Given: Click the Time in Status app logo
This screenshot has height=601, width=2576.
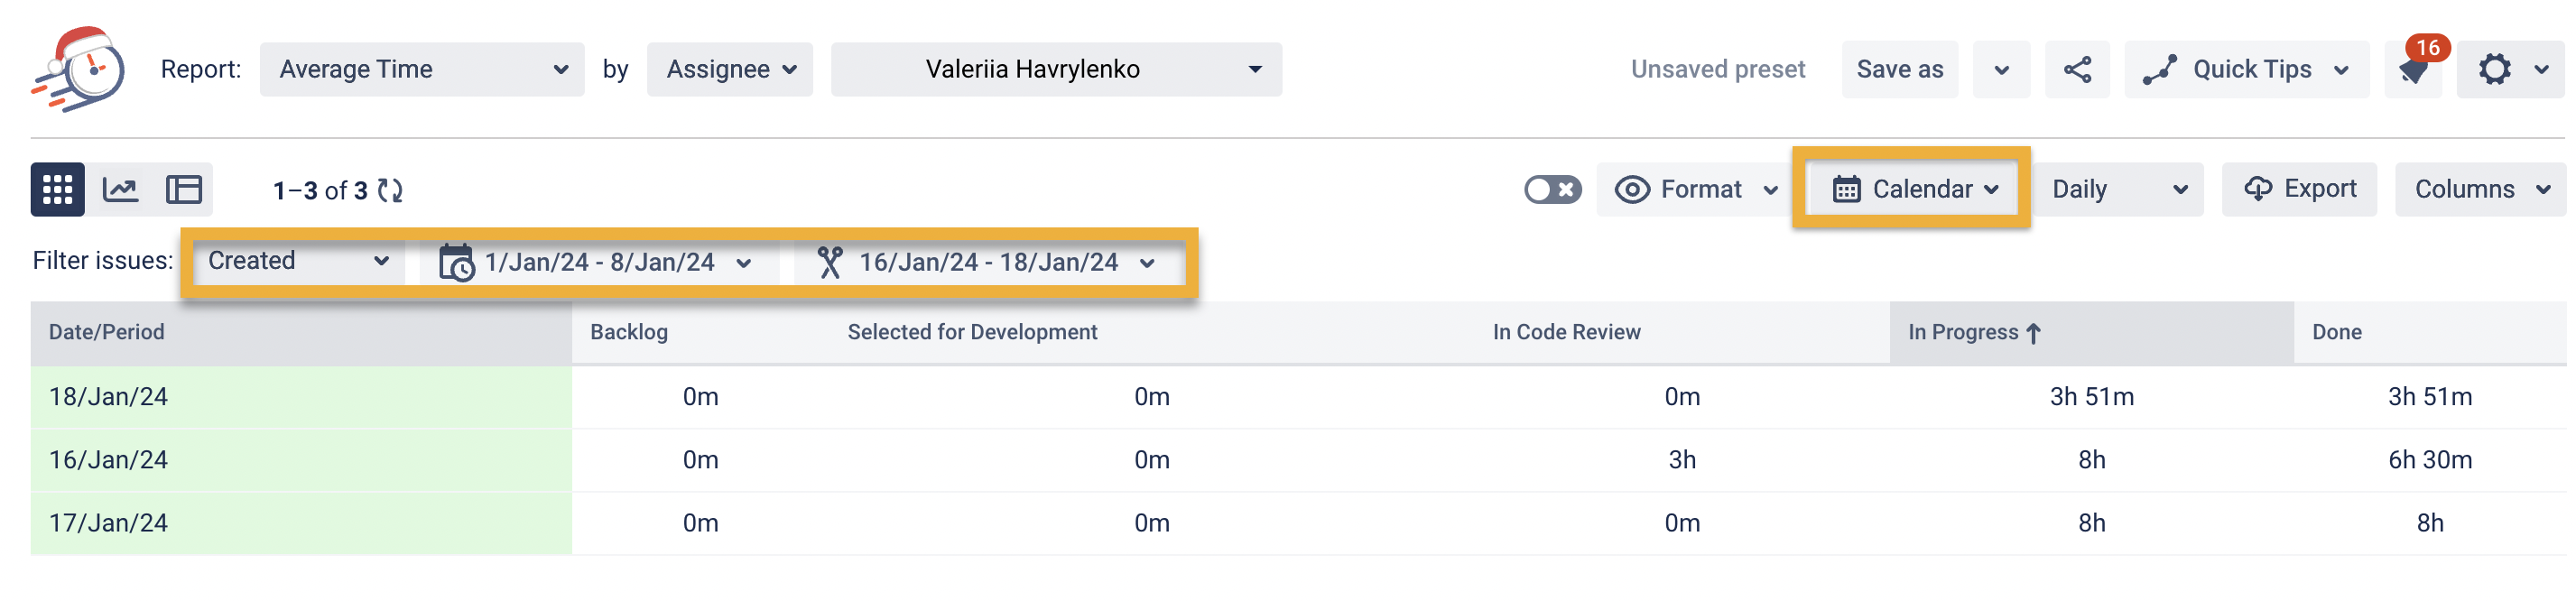Looking at the screenshot, I should [x=78, y=68].
